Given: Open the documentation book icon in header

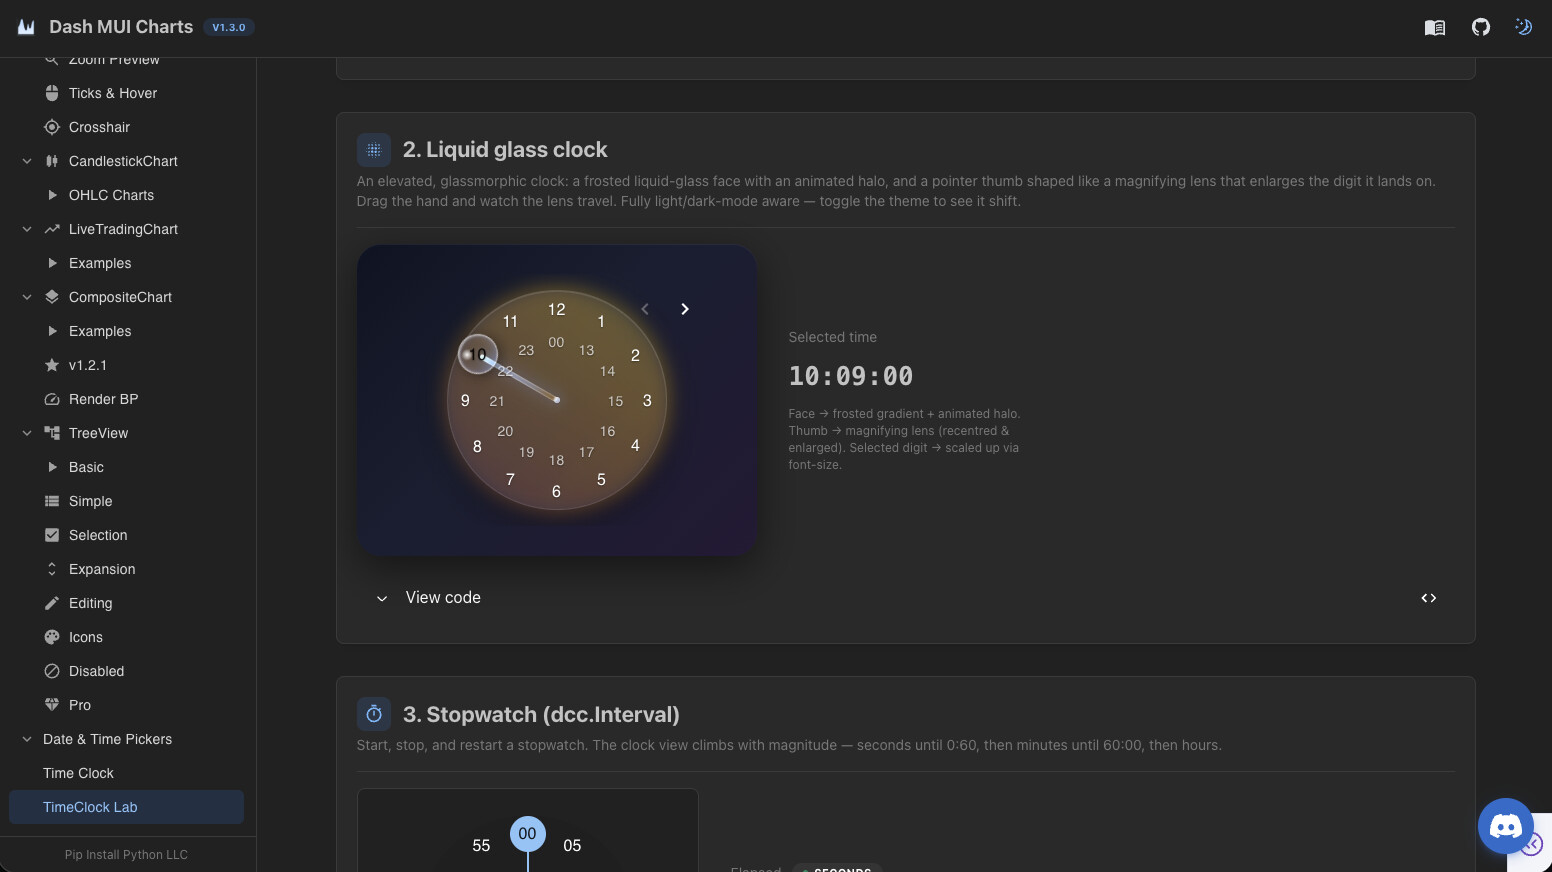Looking at the screenshot, I should tap(1435, 27).
